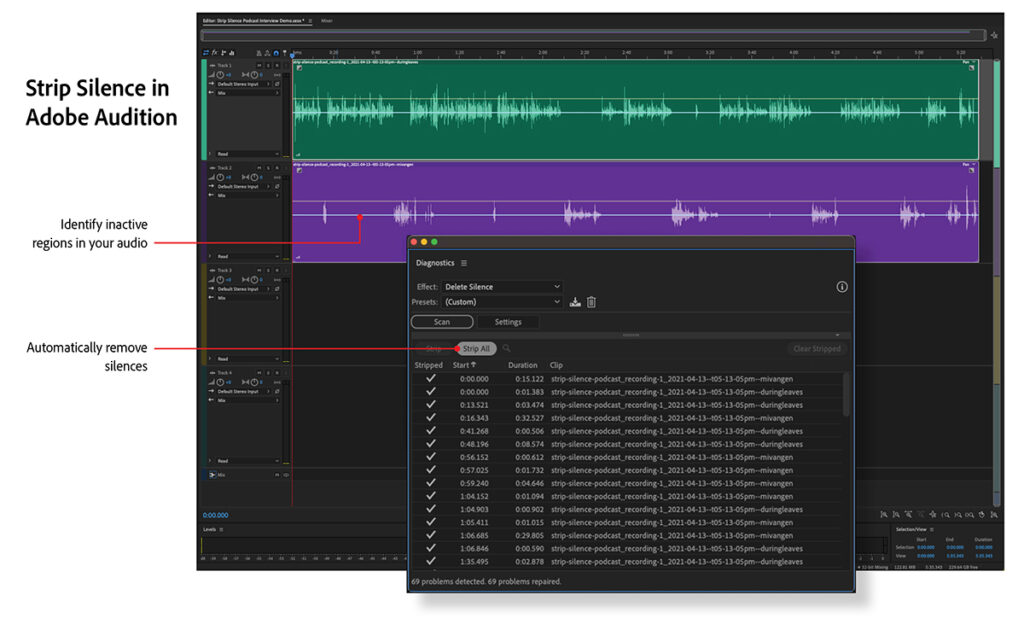The height and width of the screenshot is (618, 1024).
Task: Select the result row starting 0:13.521
Action: click(x=627, y=405)
